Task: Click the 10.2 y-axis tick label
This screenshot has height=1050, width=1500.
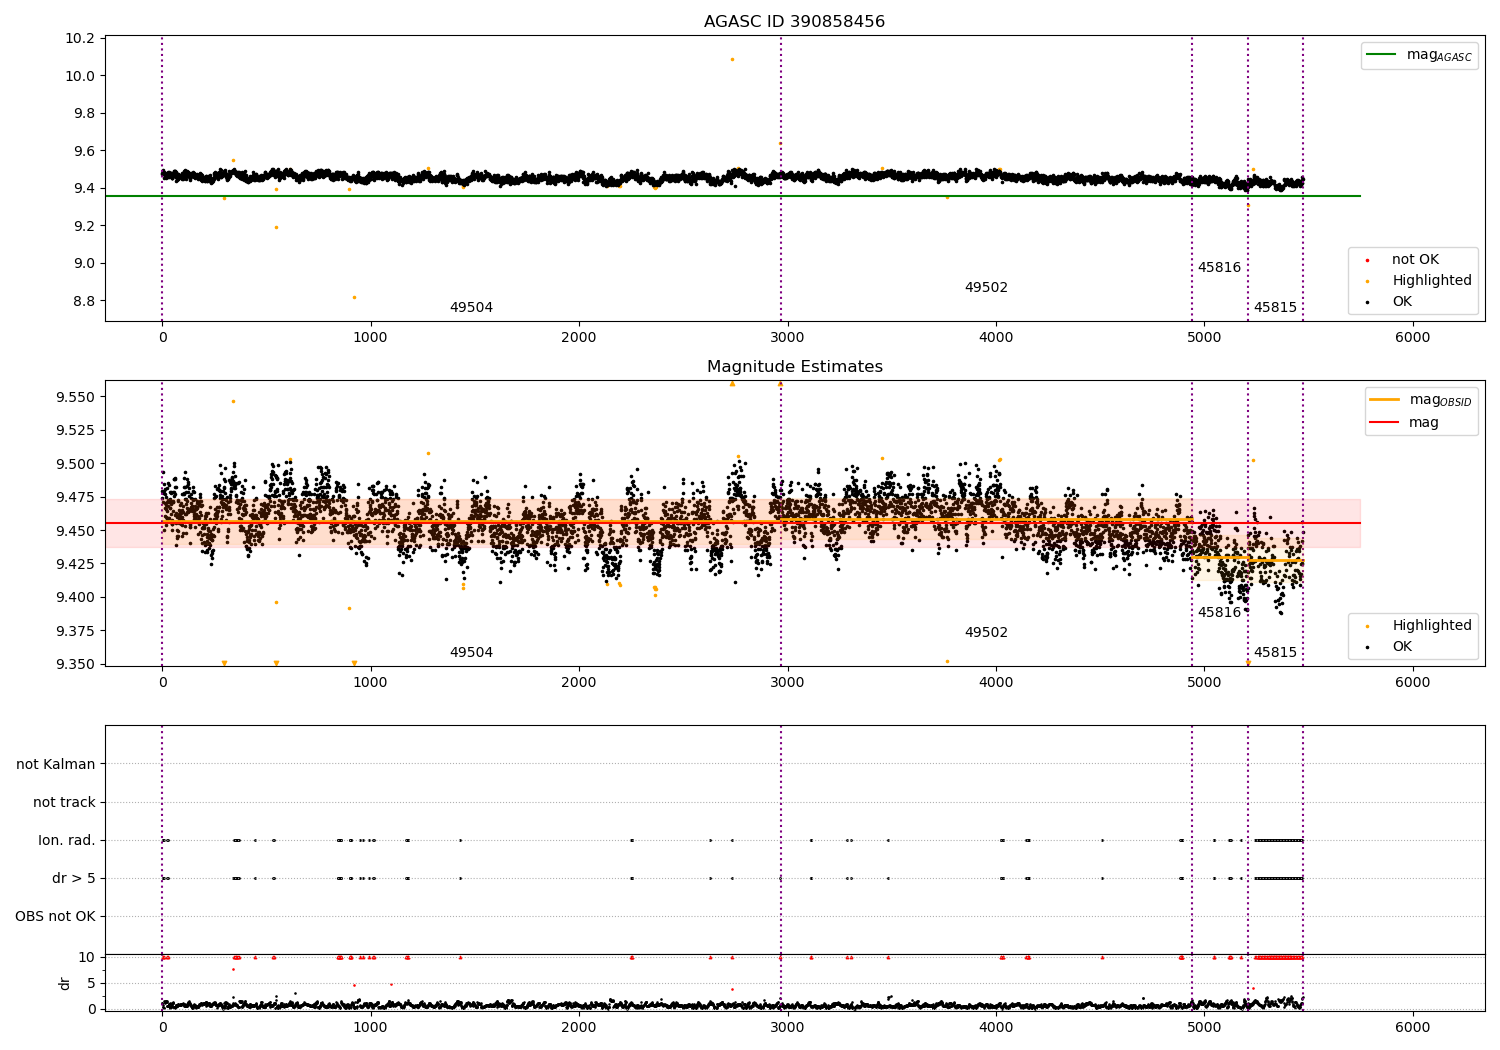Action: tap(80, 39)
